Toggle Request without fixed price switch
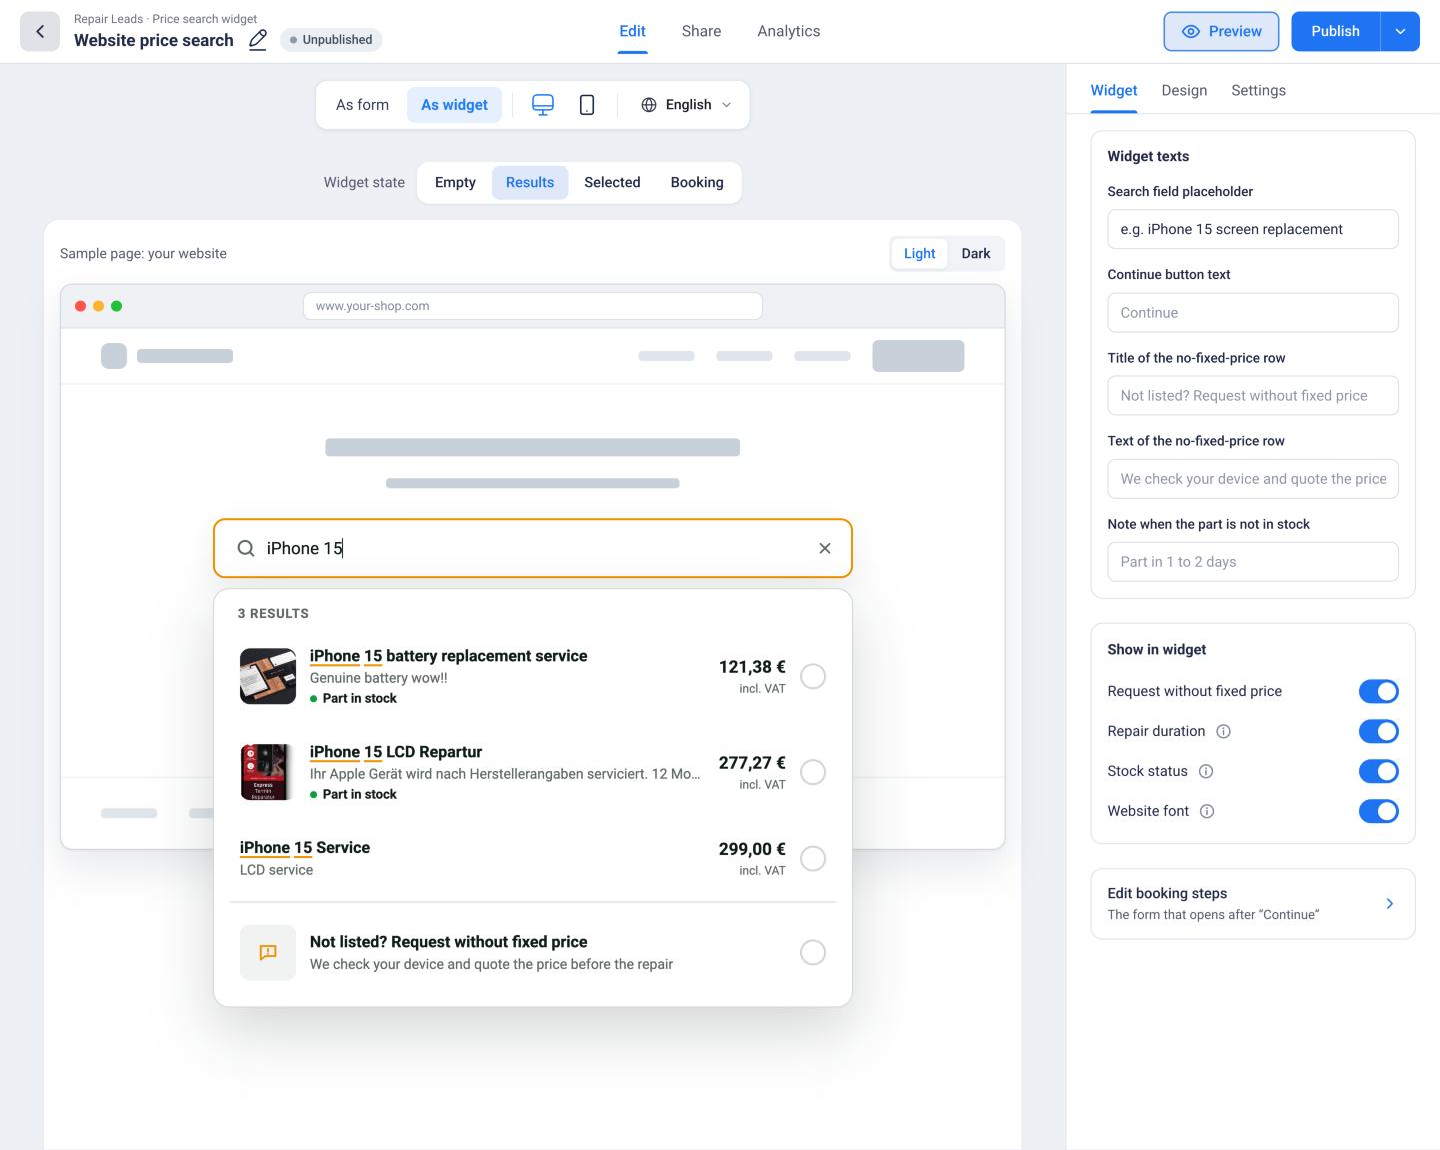Screen dimensions: 1440x1150 click(x=1378, y=691)
